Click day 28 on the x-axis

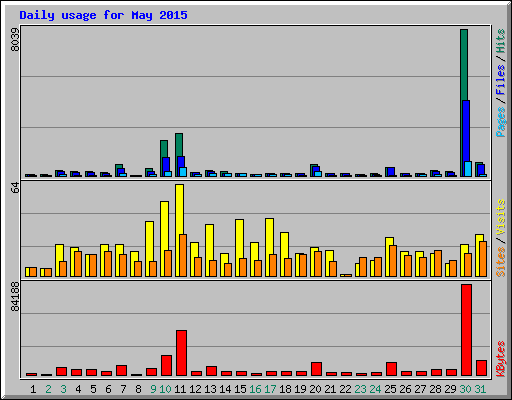pyautogui.click(x=435, y=389)
